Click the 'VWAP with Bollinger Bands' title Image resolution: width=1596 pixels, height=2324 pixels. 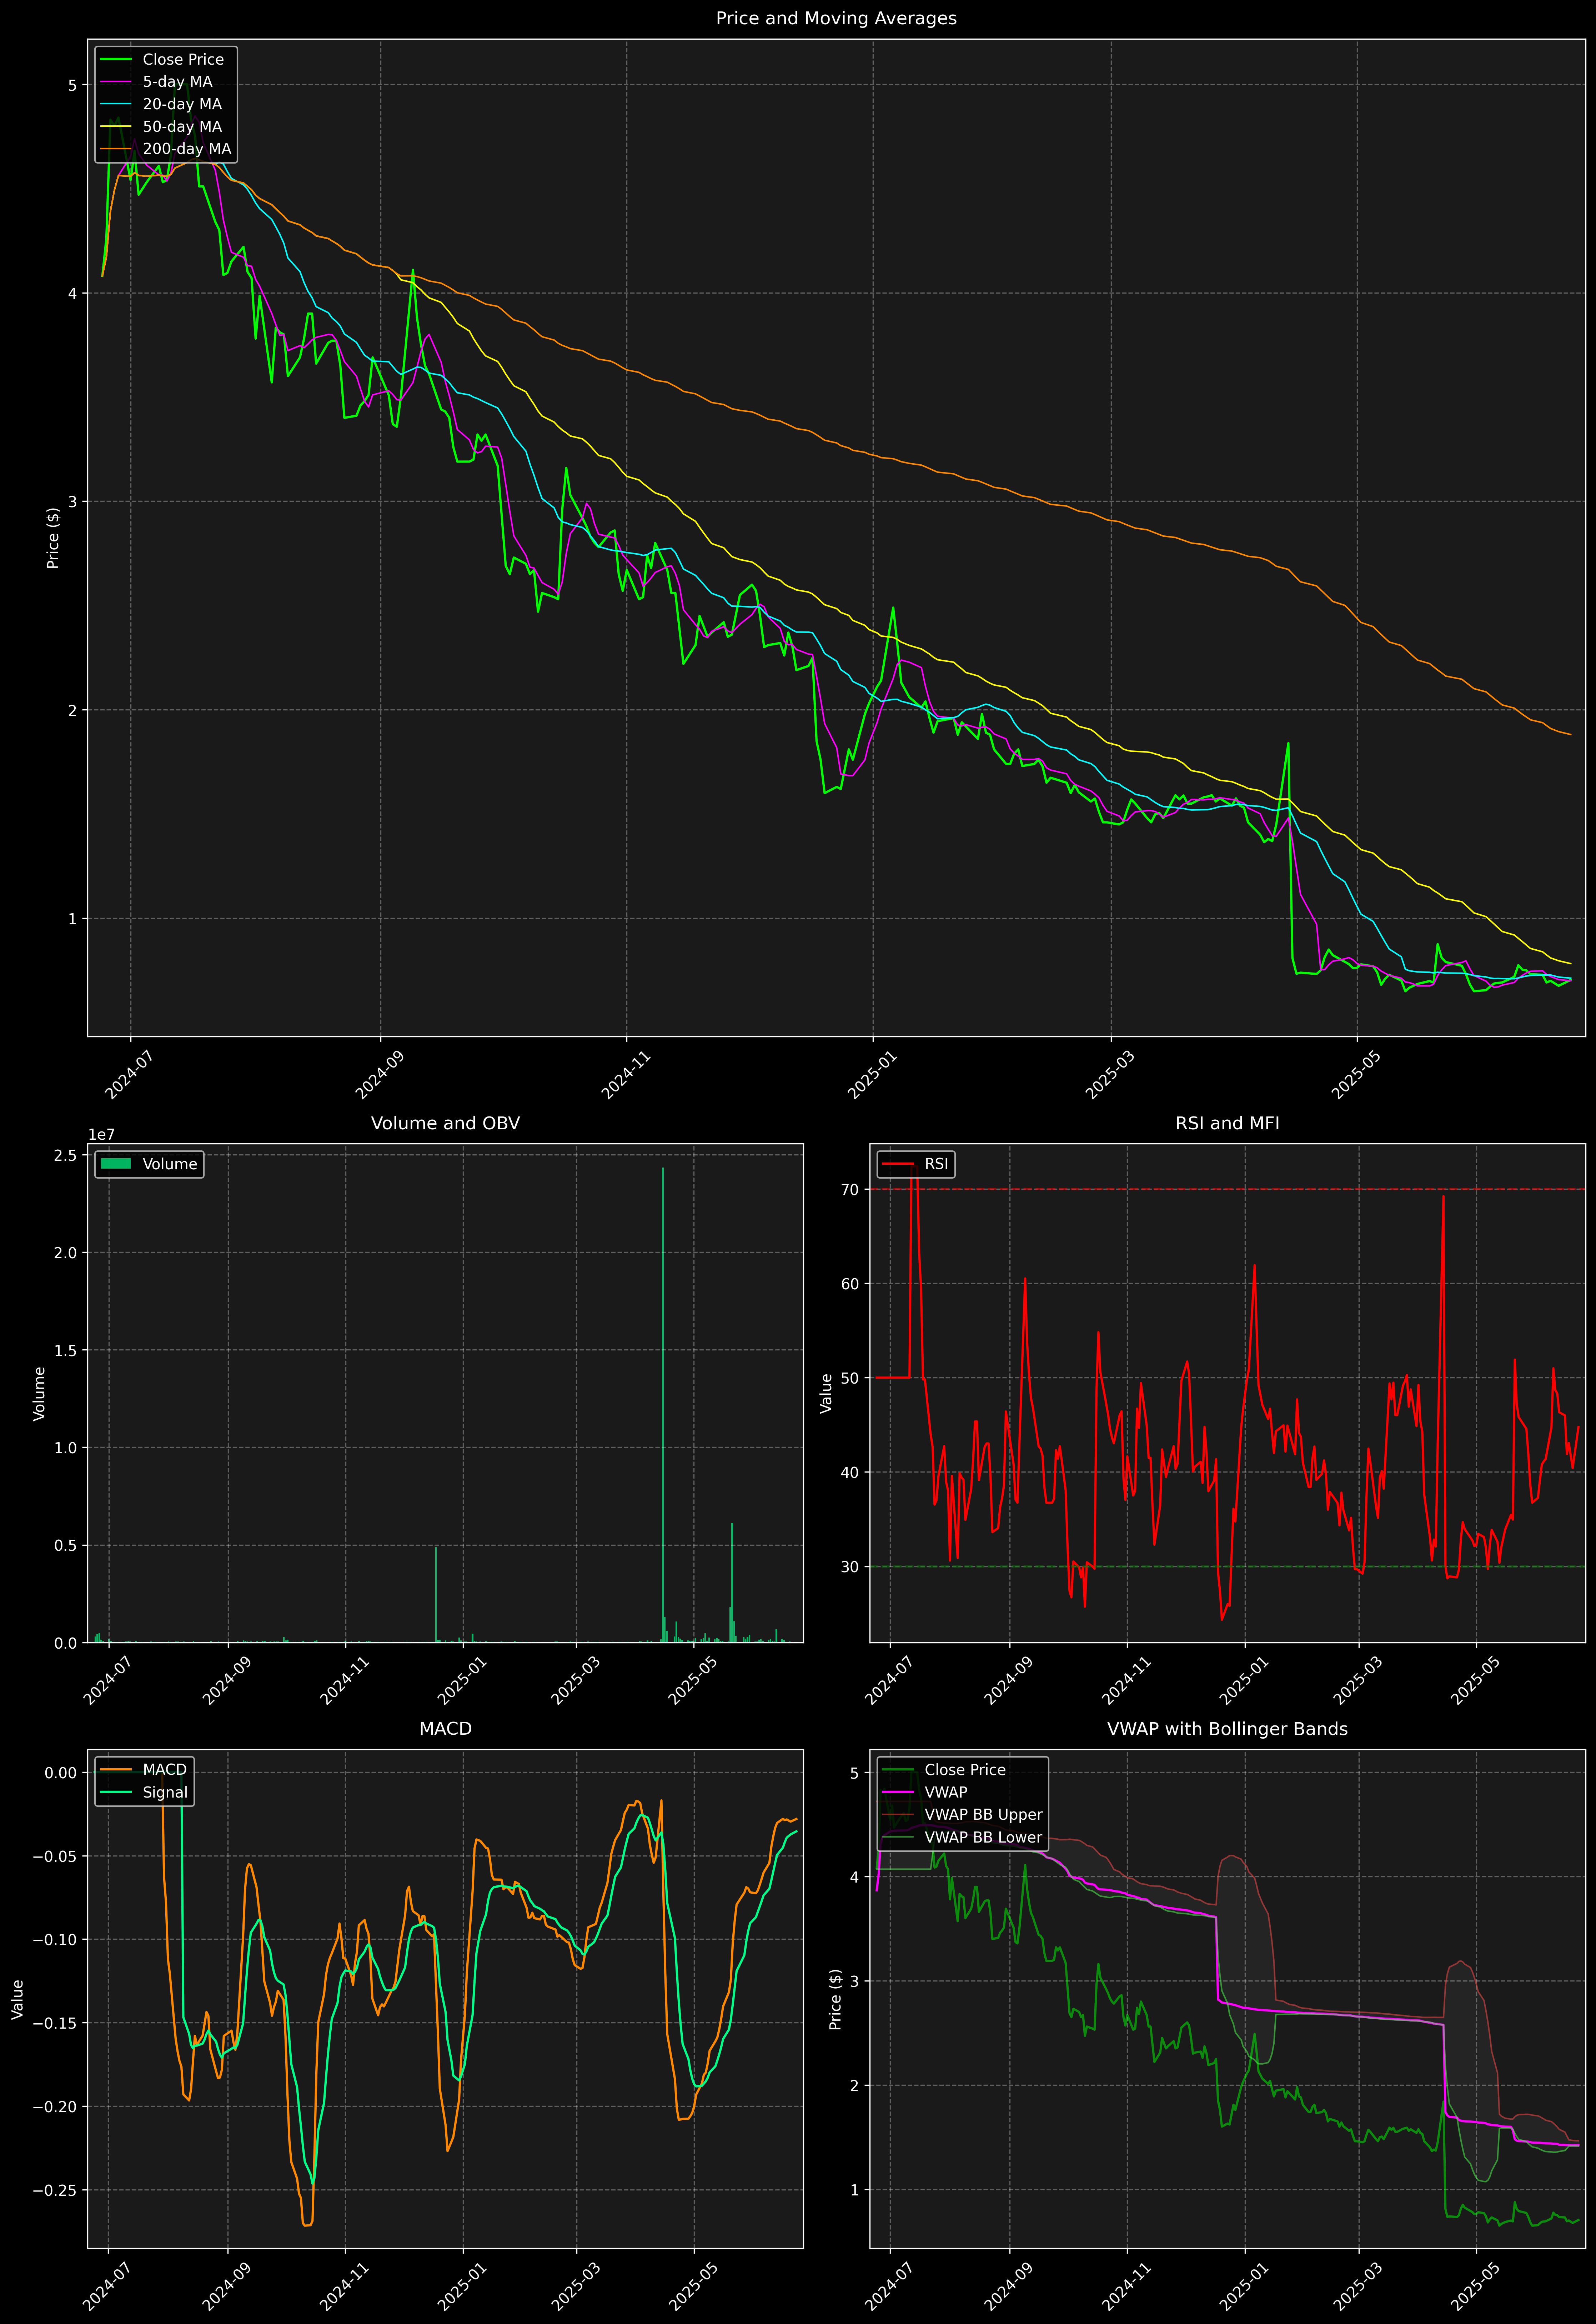pyautogui.click(x=1227, y=1729)
